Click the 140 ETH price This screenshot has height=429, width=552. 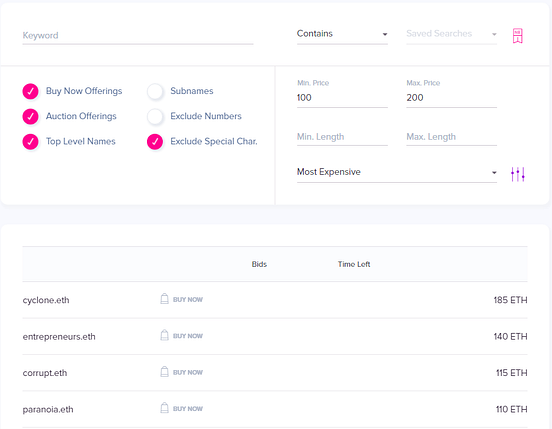click(x=510, y=337)
